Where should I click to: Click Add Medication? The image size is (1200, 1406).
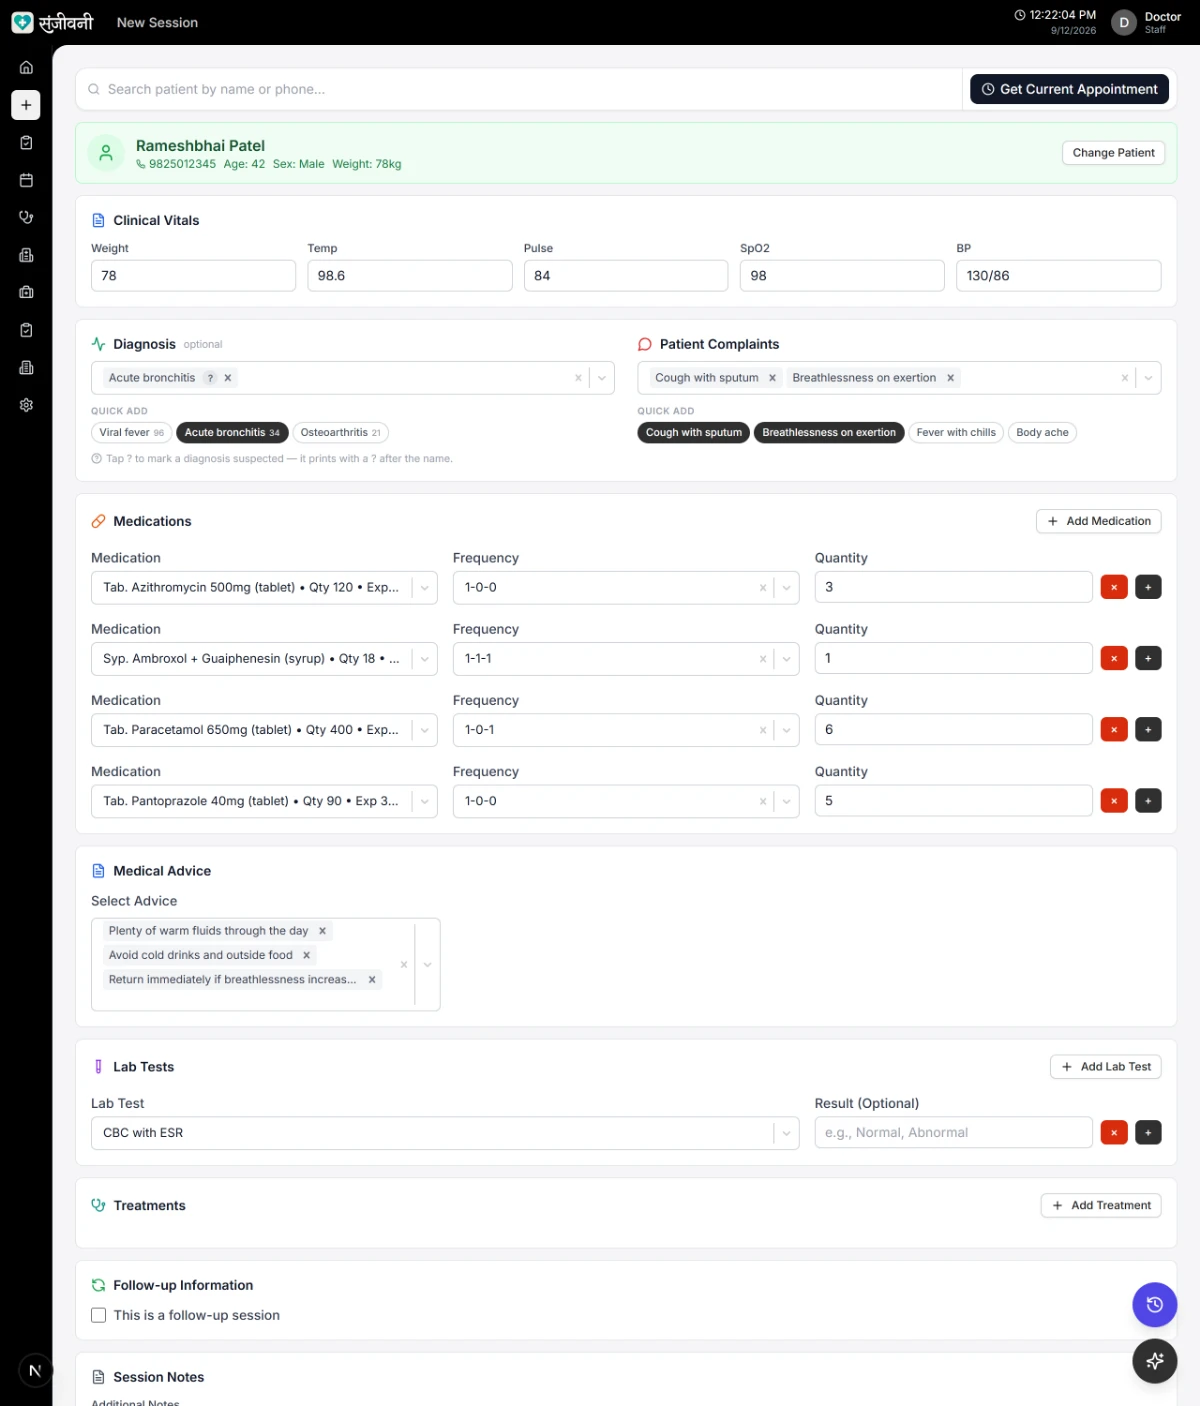[1098, 521]
